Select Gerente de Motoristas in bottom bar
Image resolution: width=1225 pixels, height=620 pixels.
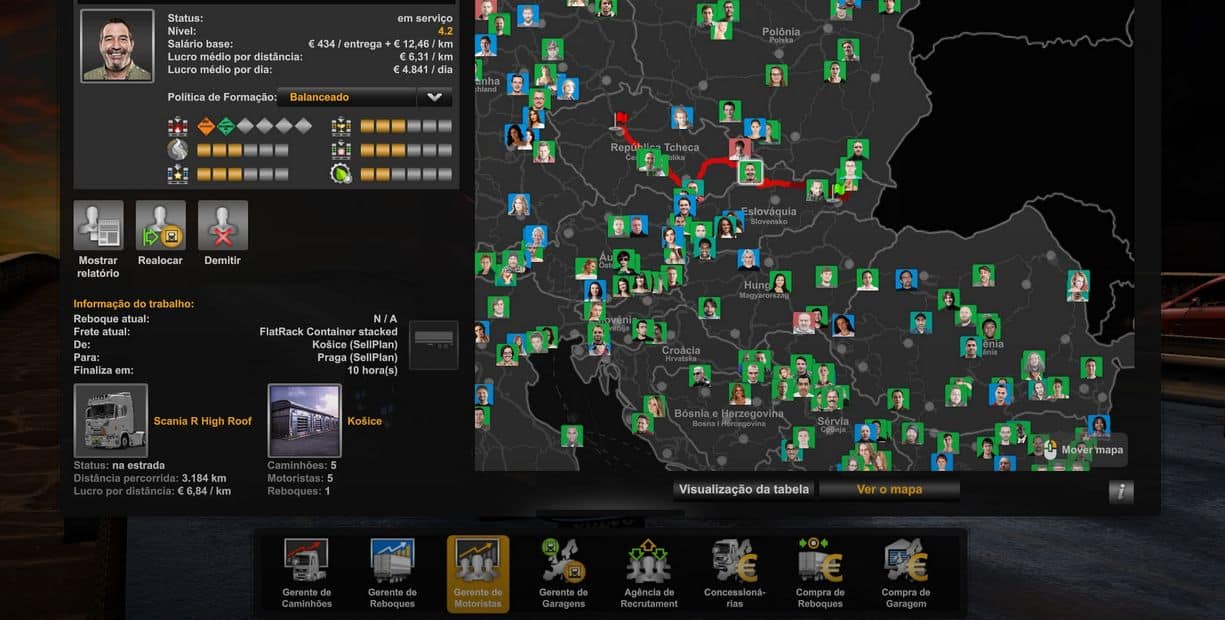pyautogui.click(x=477, y=573)
